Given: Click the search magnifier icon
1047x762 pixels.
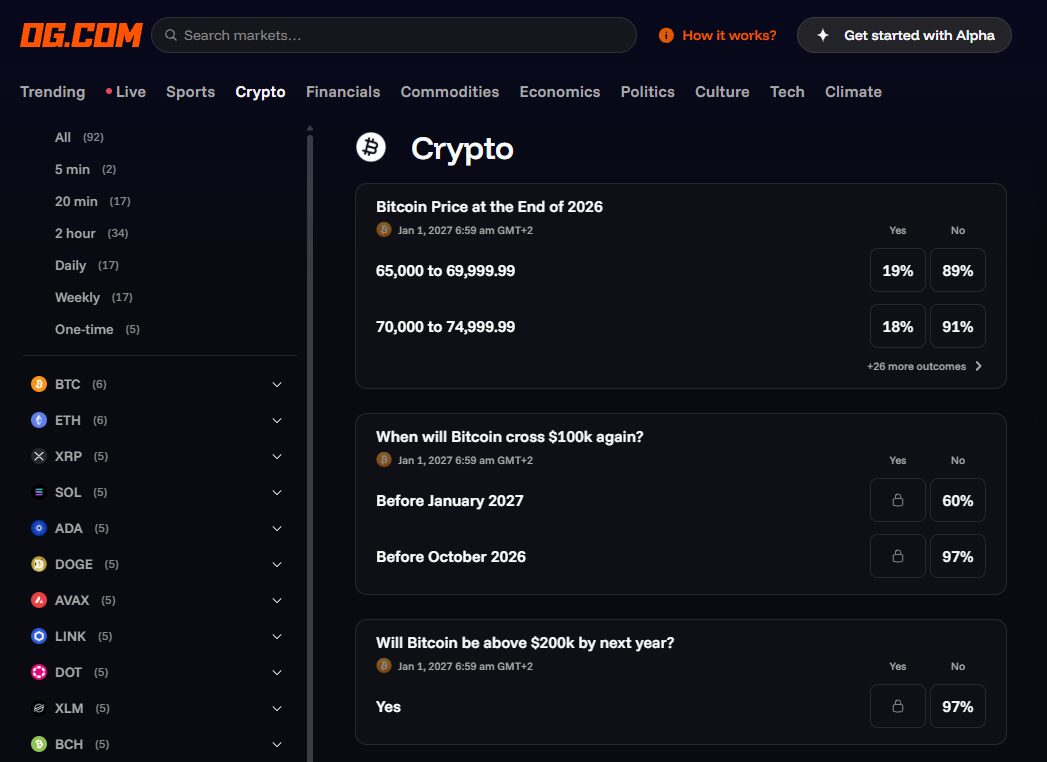Looking at the screenshot, I should (171, 35).
